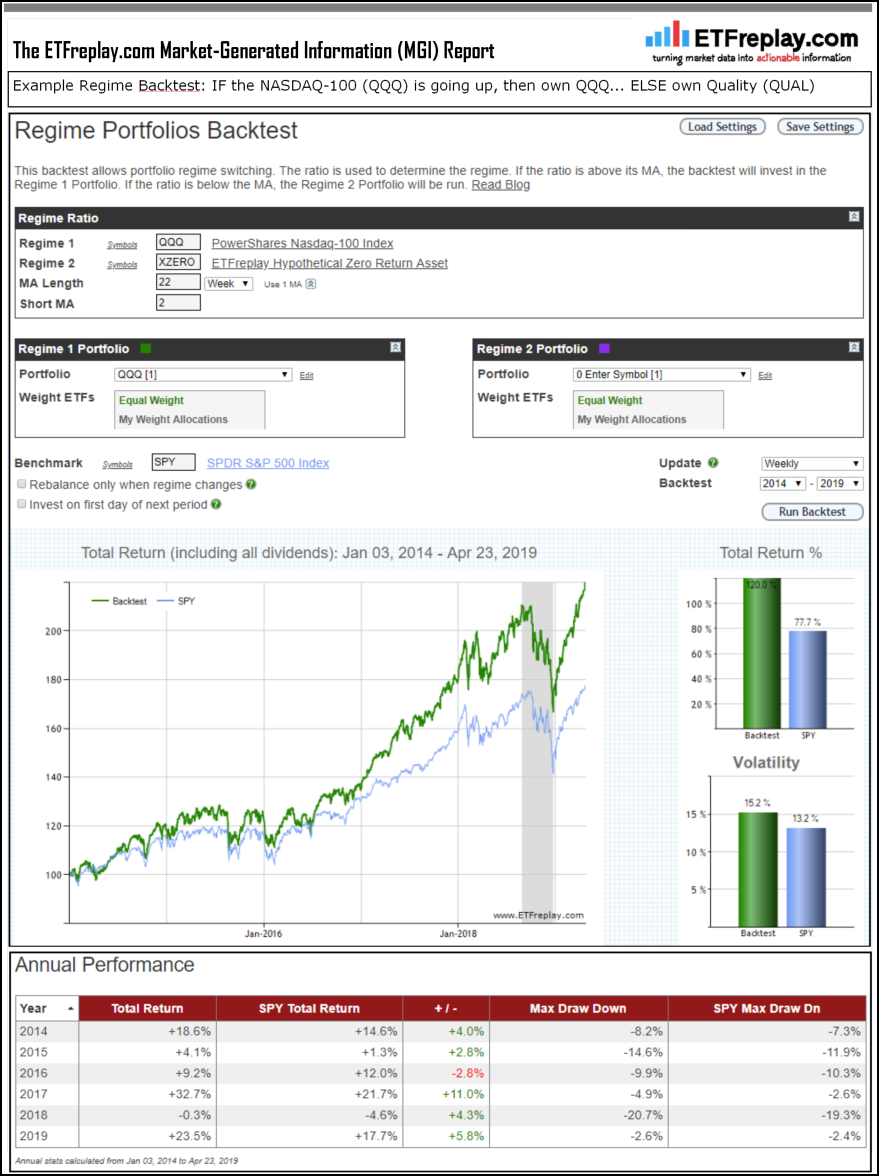Open the ETFreplay Hypothetical Zero Return Asset link
Screen dimensions: 879x1176
(x=329, y=263)
